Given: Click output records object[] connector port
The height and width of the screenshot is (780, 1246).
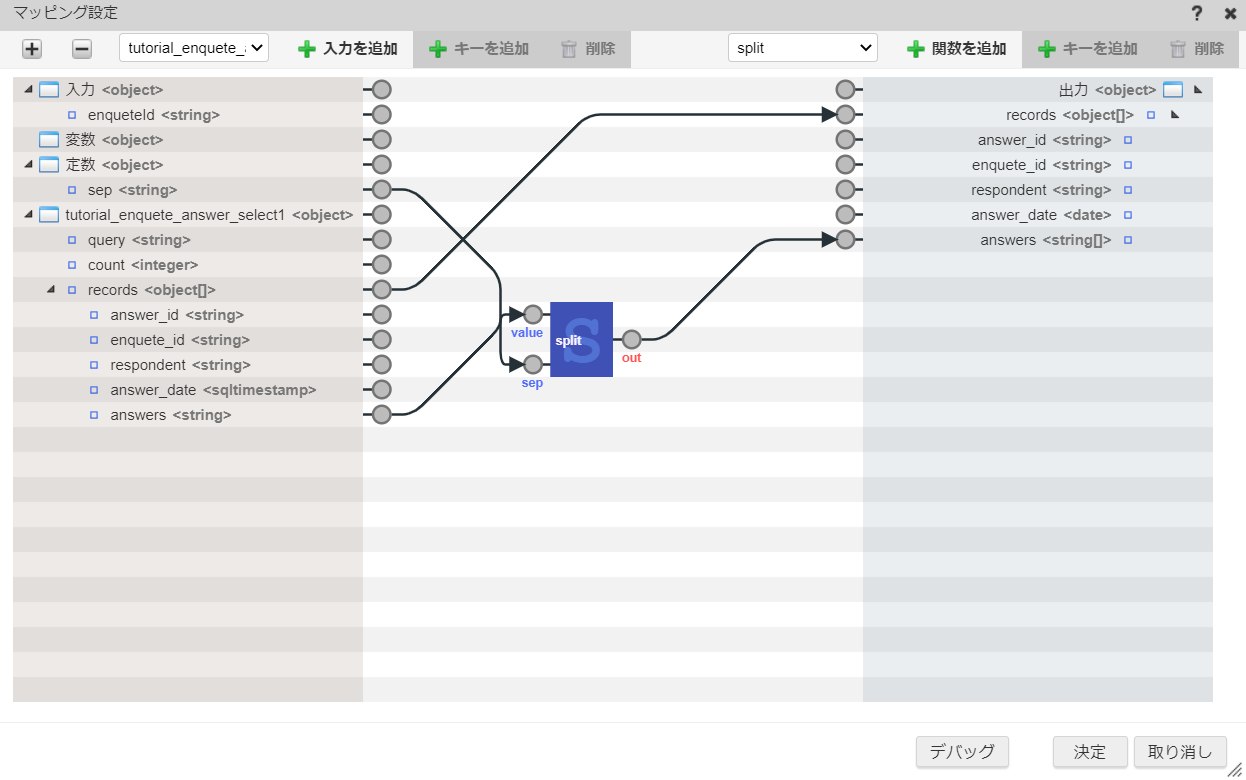Looking at the screenshot, I should 845,115.
